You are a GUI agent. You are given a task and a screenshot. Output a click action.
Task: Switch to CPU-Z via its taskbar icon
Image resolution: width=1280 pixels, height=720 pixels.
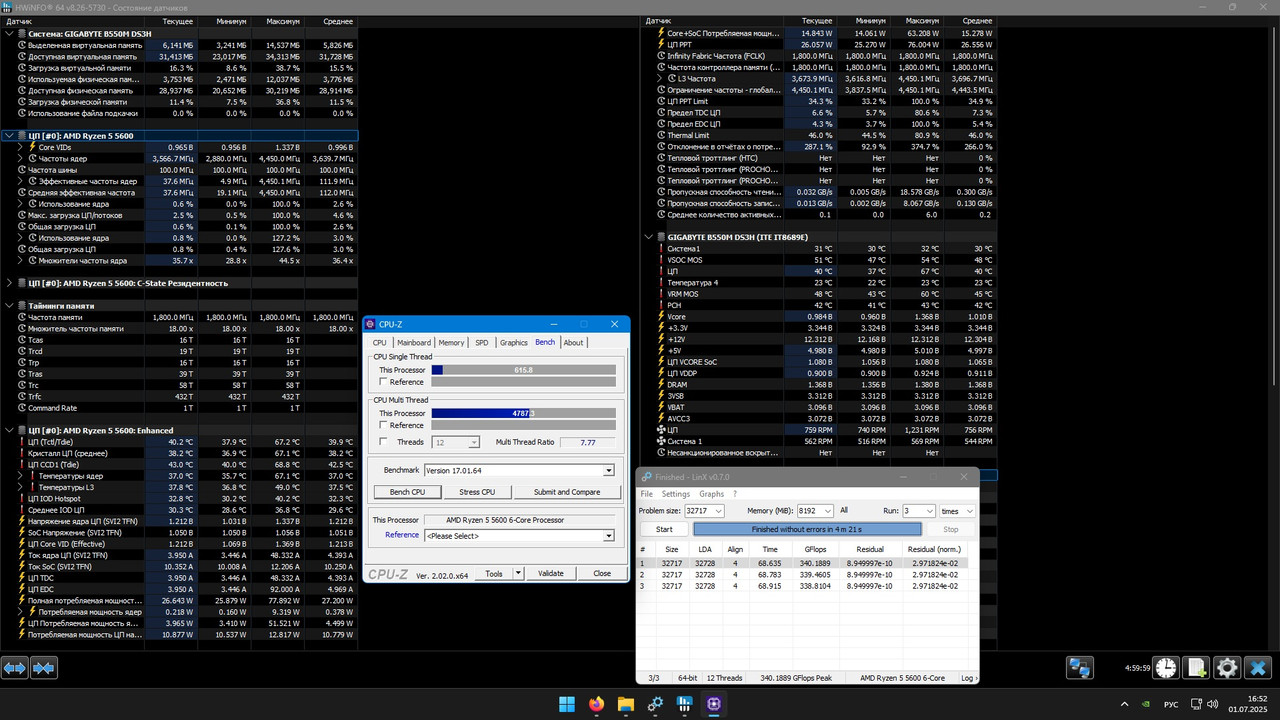(x=713, y=704)
